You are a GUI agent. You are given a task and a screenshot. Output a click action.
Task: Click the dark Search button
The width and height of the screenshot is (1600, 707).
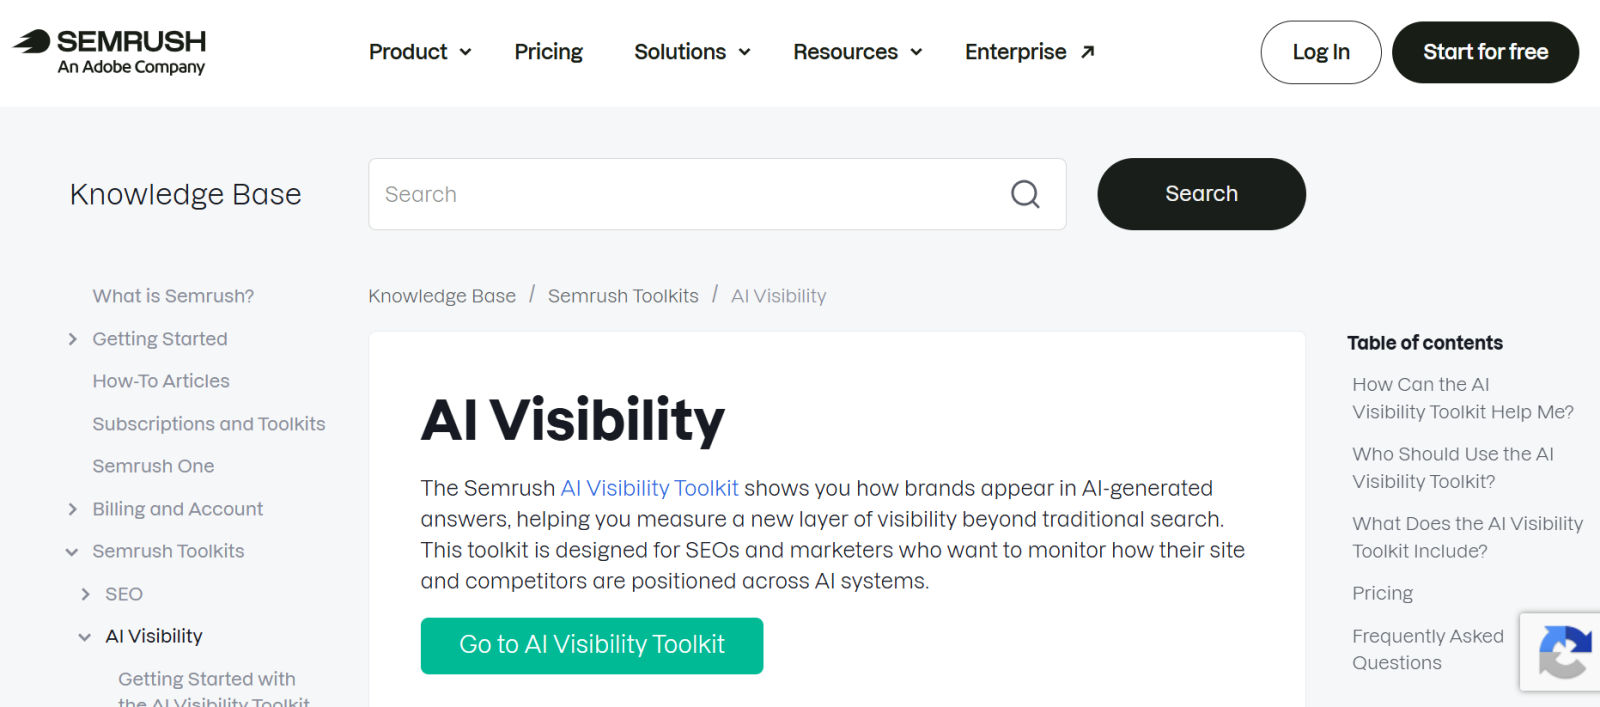[x=1201, y=194]
